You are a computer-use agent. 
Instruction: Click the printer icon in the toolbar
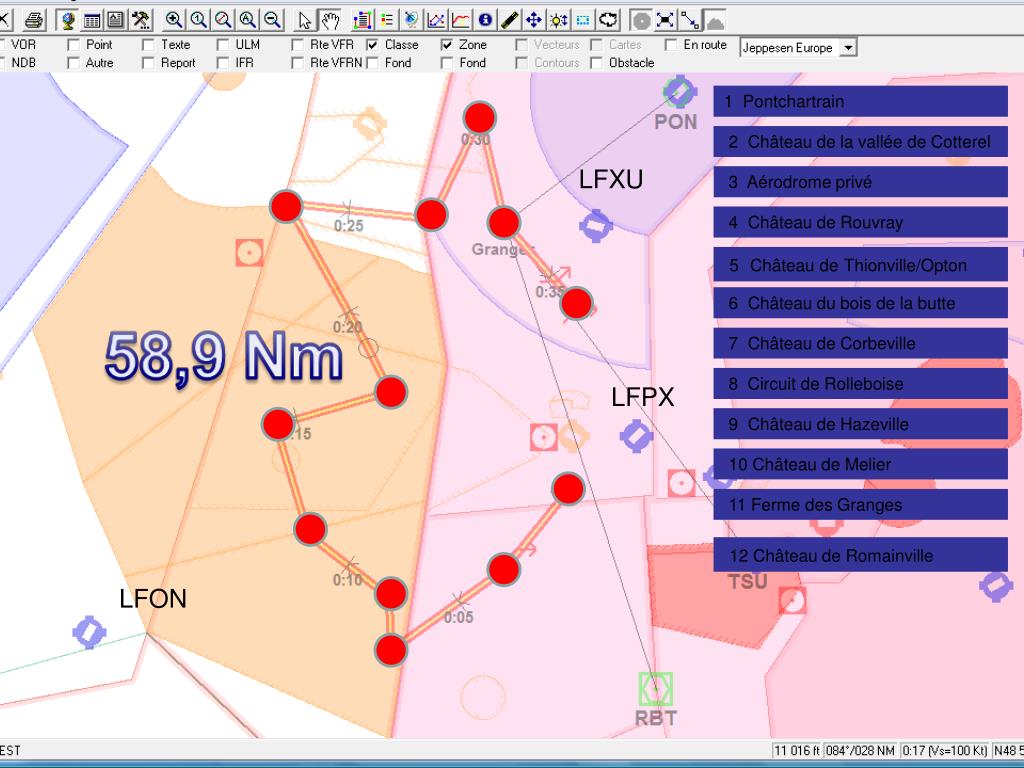point(34,20)
